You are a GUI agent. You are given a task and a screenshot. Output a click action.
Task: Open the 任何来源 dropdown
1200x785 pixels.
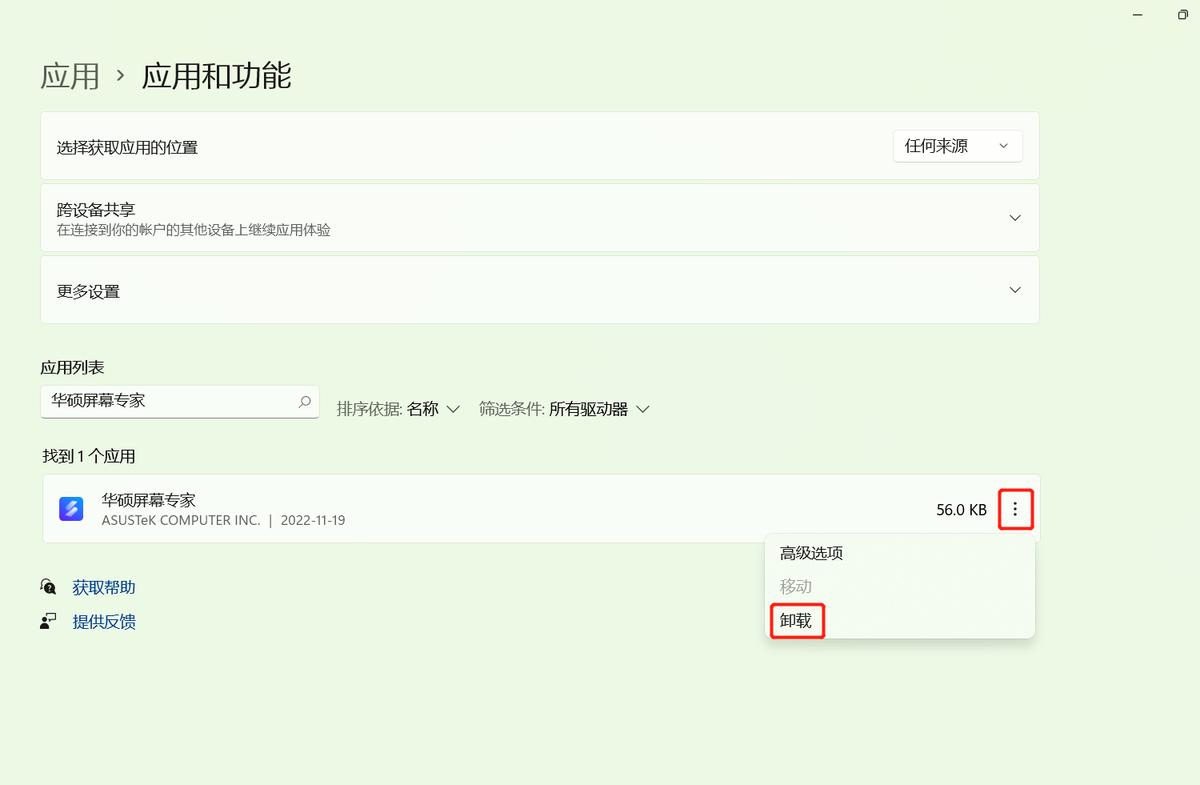click(956, 145)
